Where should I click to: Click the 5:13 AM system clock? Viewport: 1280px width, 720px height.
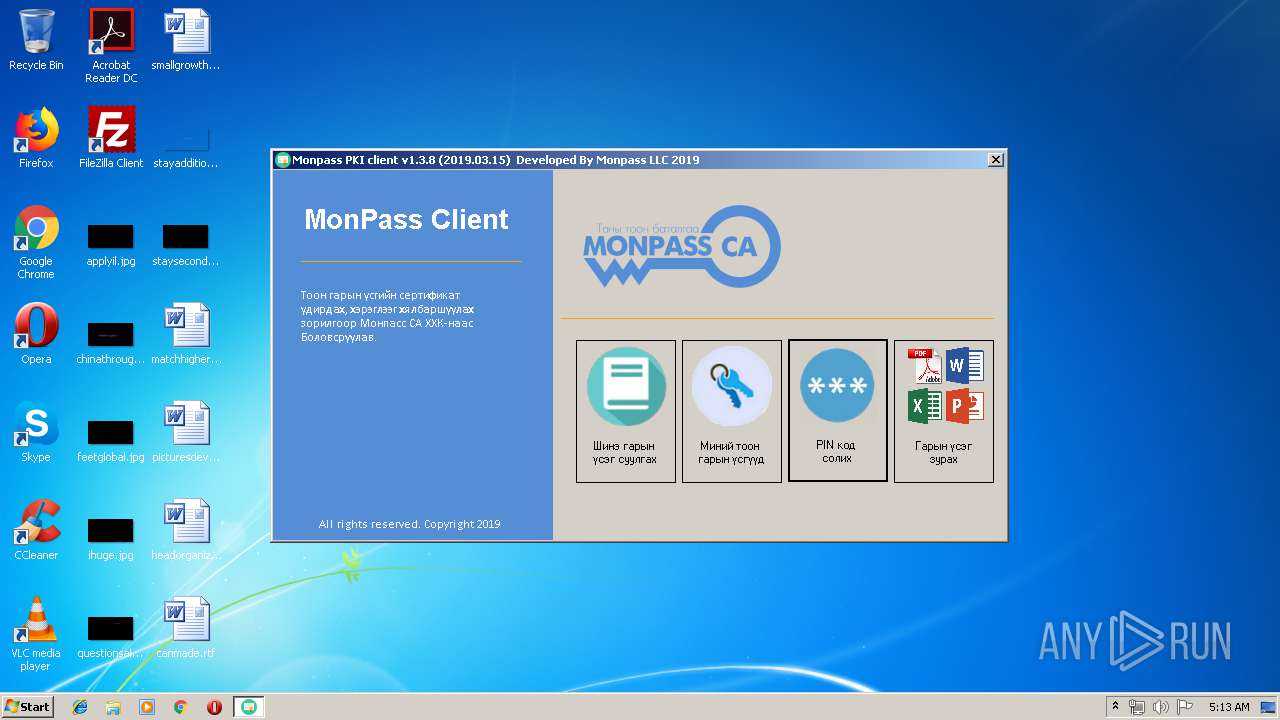point(1229,707)
